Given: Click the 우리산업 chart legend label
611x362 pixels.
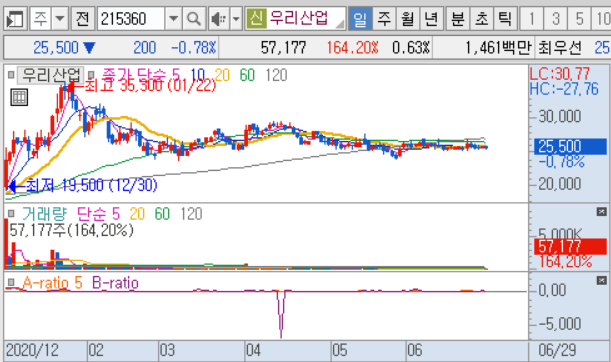Looking at the screenshot, I should coord(51,75).
